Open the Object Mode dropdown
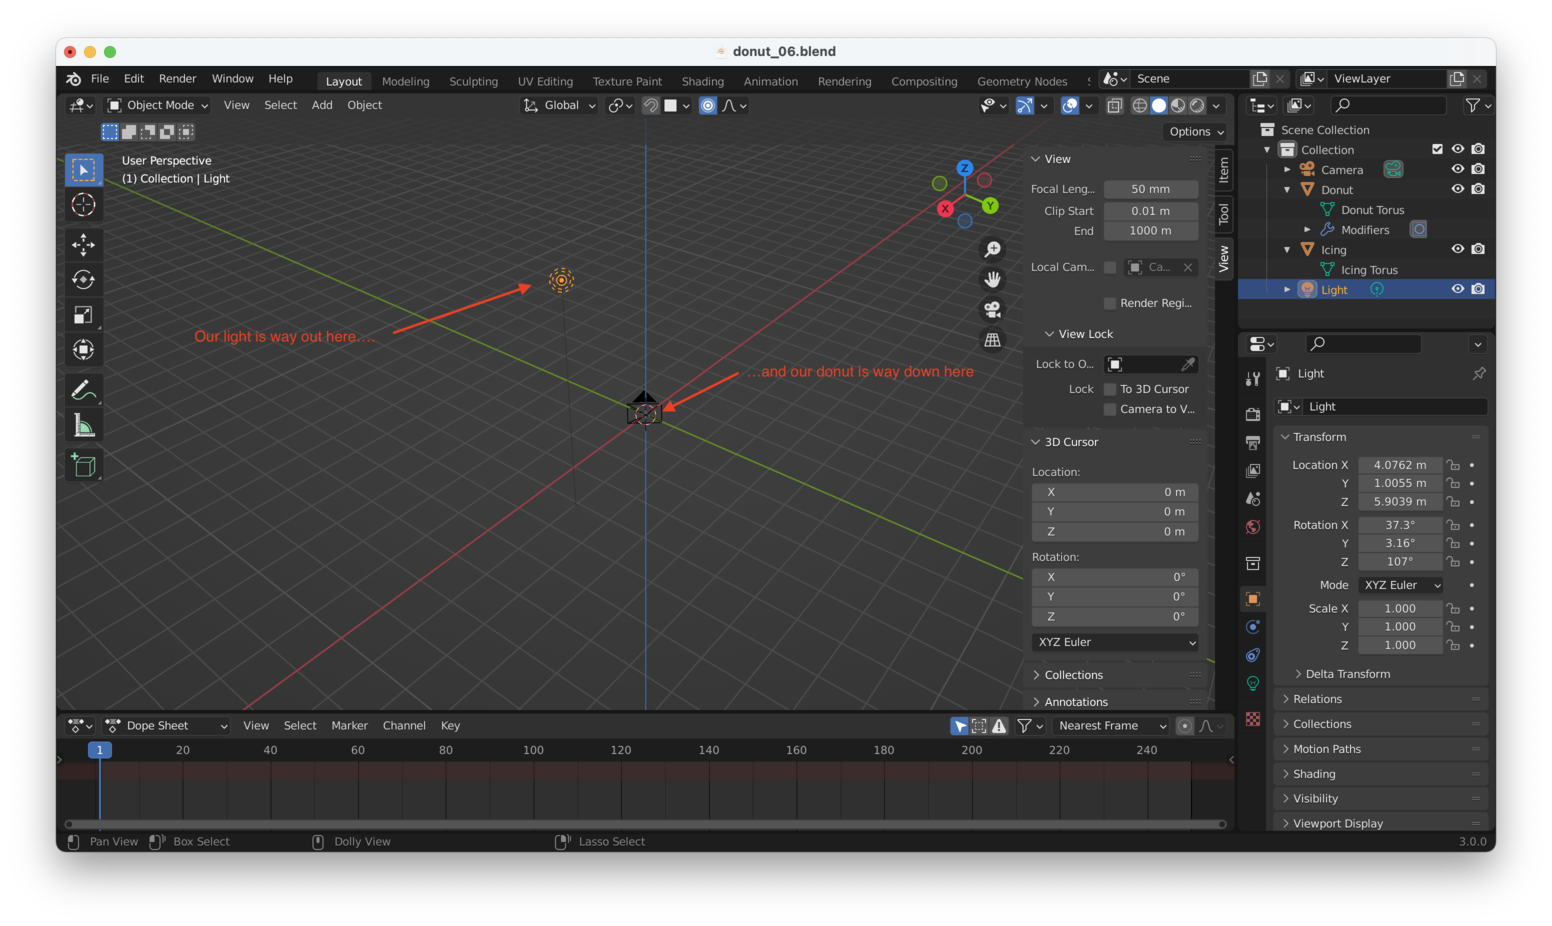 click(x=158, y=105)
